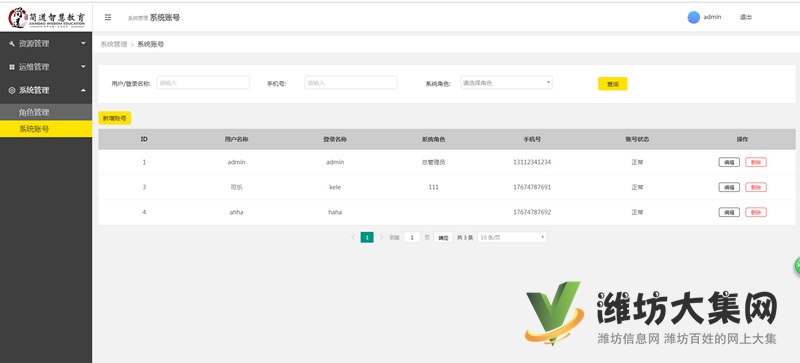Toggle sidebar with hamburger menu icon
This screenshot has width=800, height=363.
[108, 17]
